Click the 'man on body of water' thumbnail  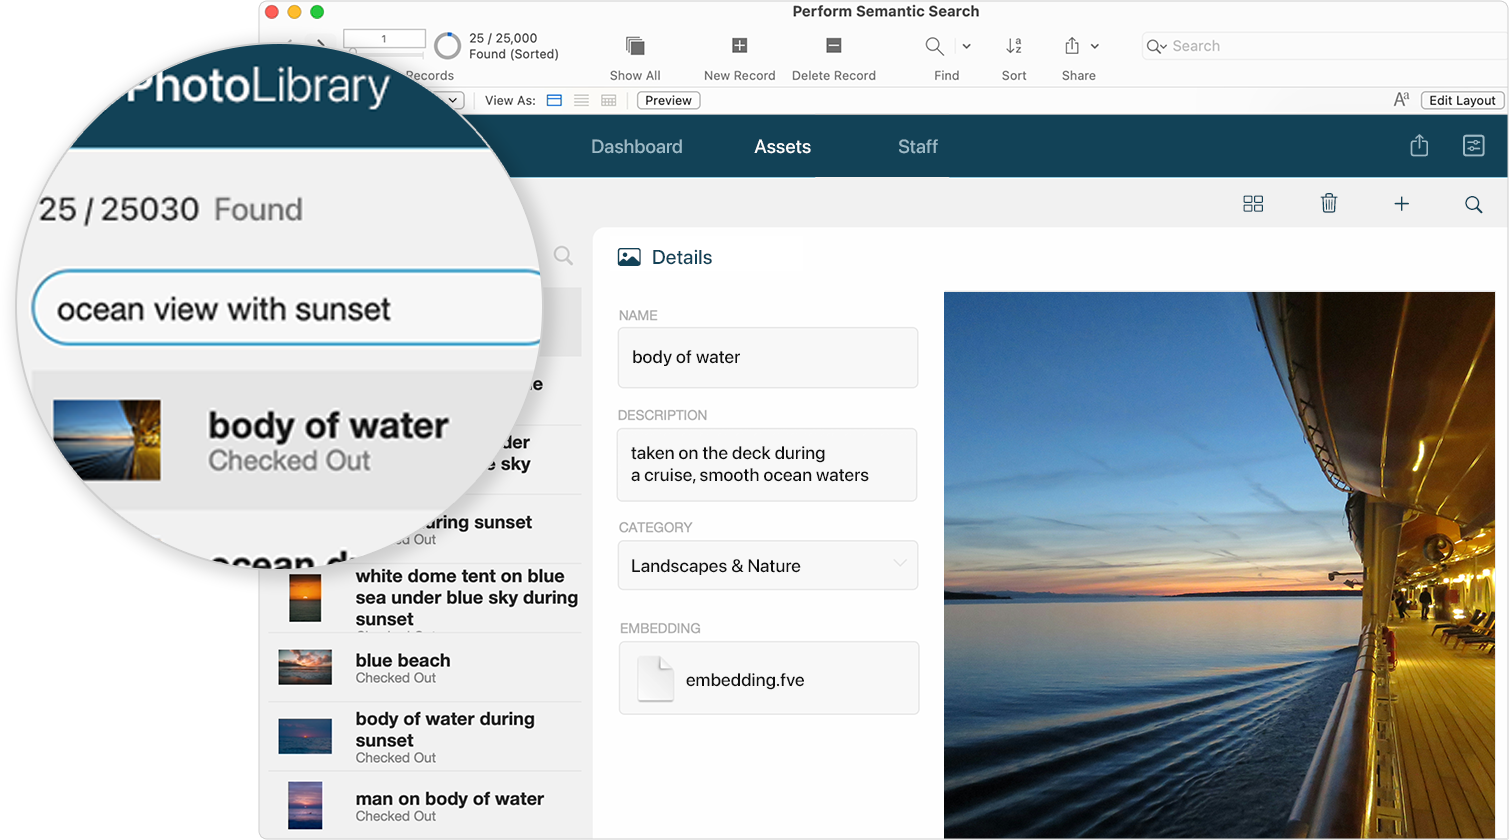coord(305,805)
